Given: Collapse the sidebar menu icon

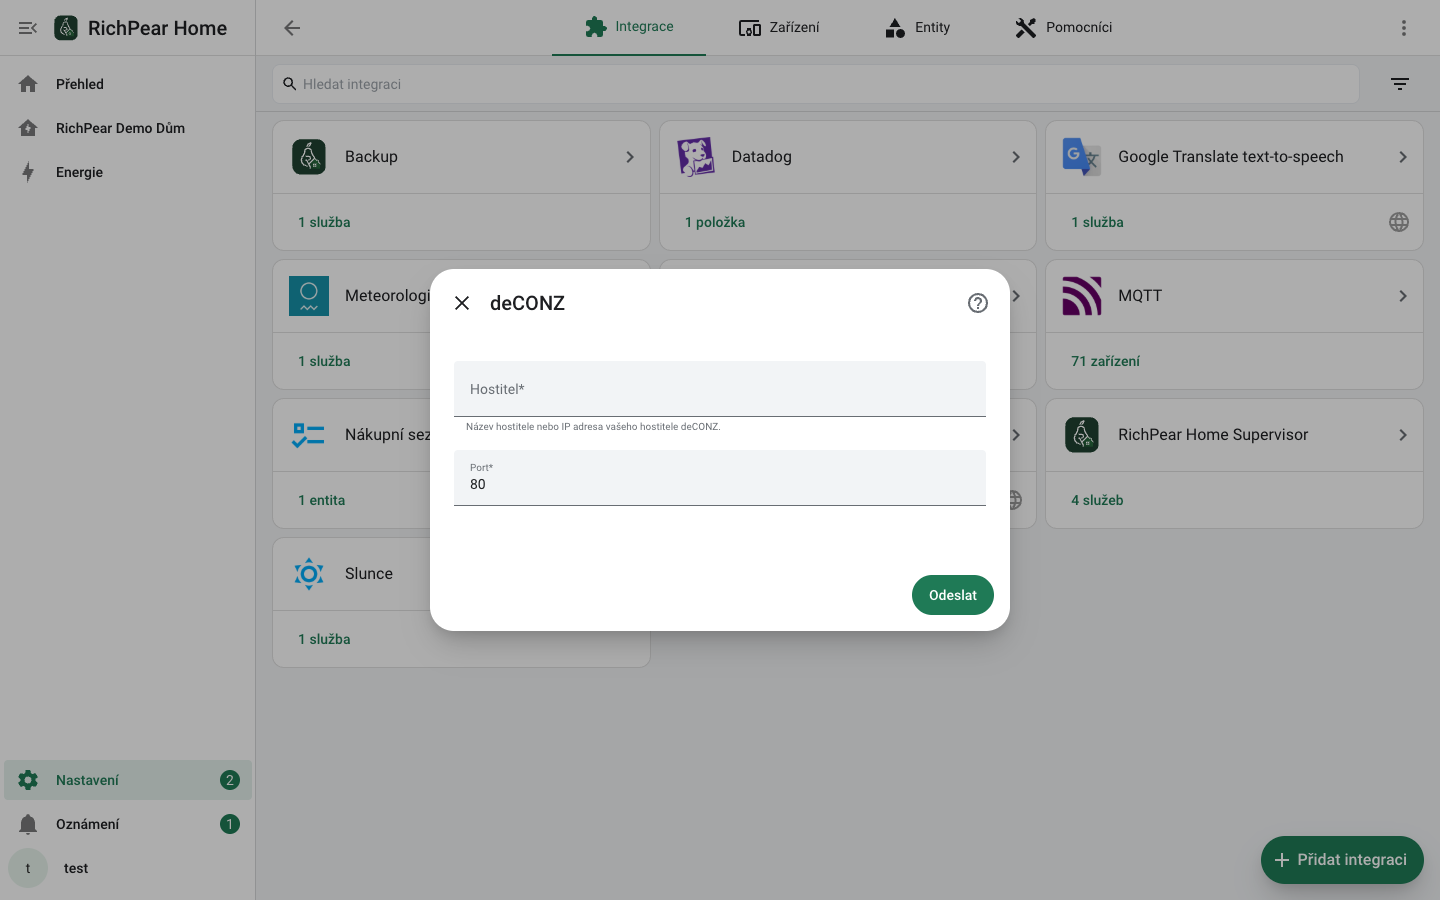Looking at the screenshot, I should click(x=28, y=28).
